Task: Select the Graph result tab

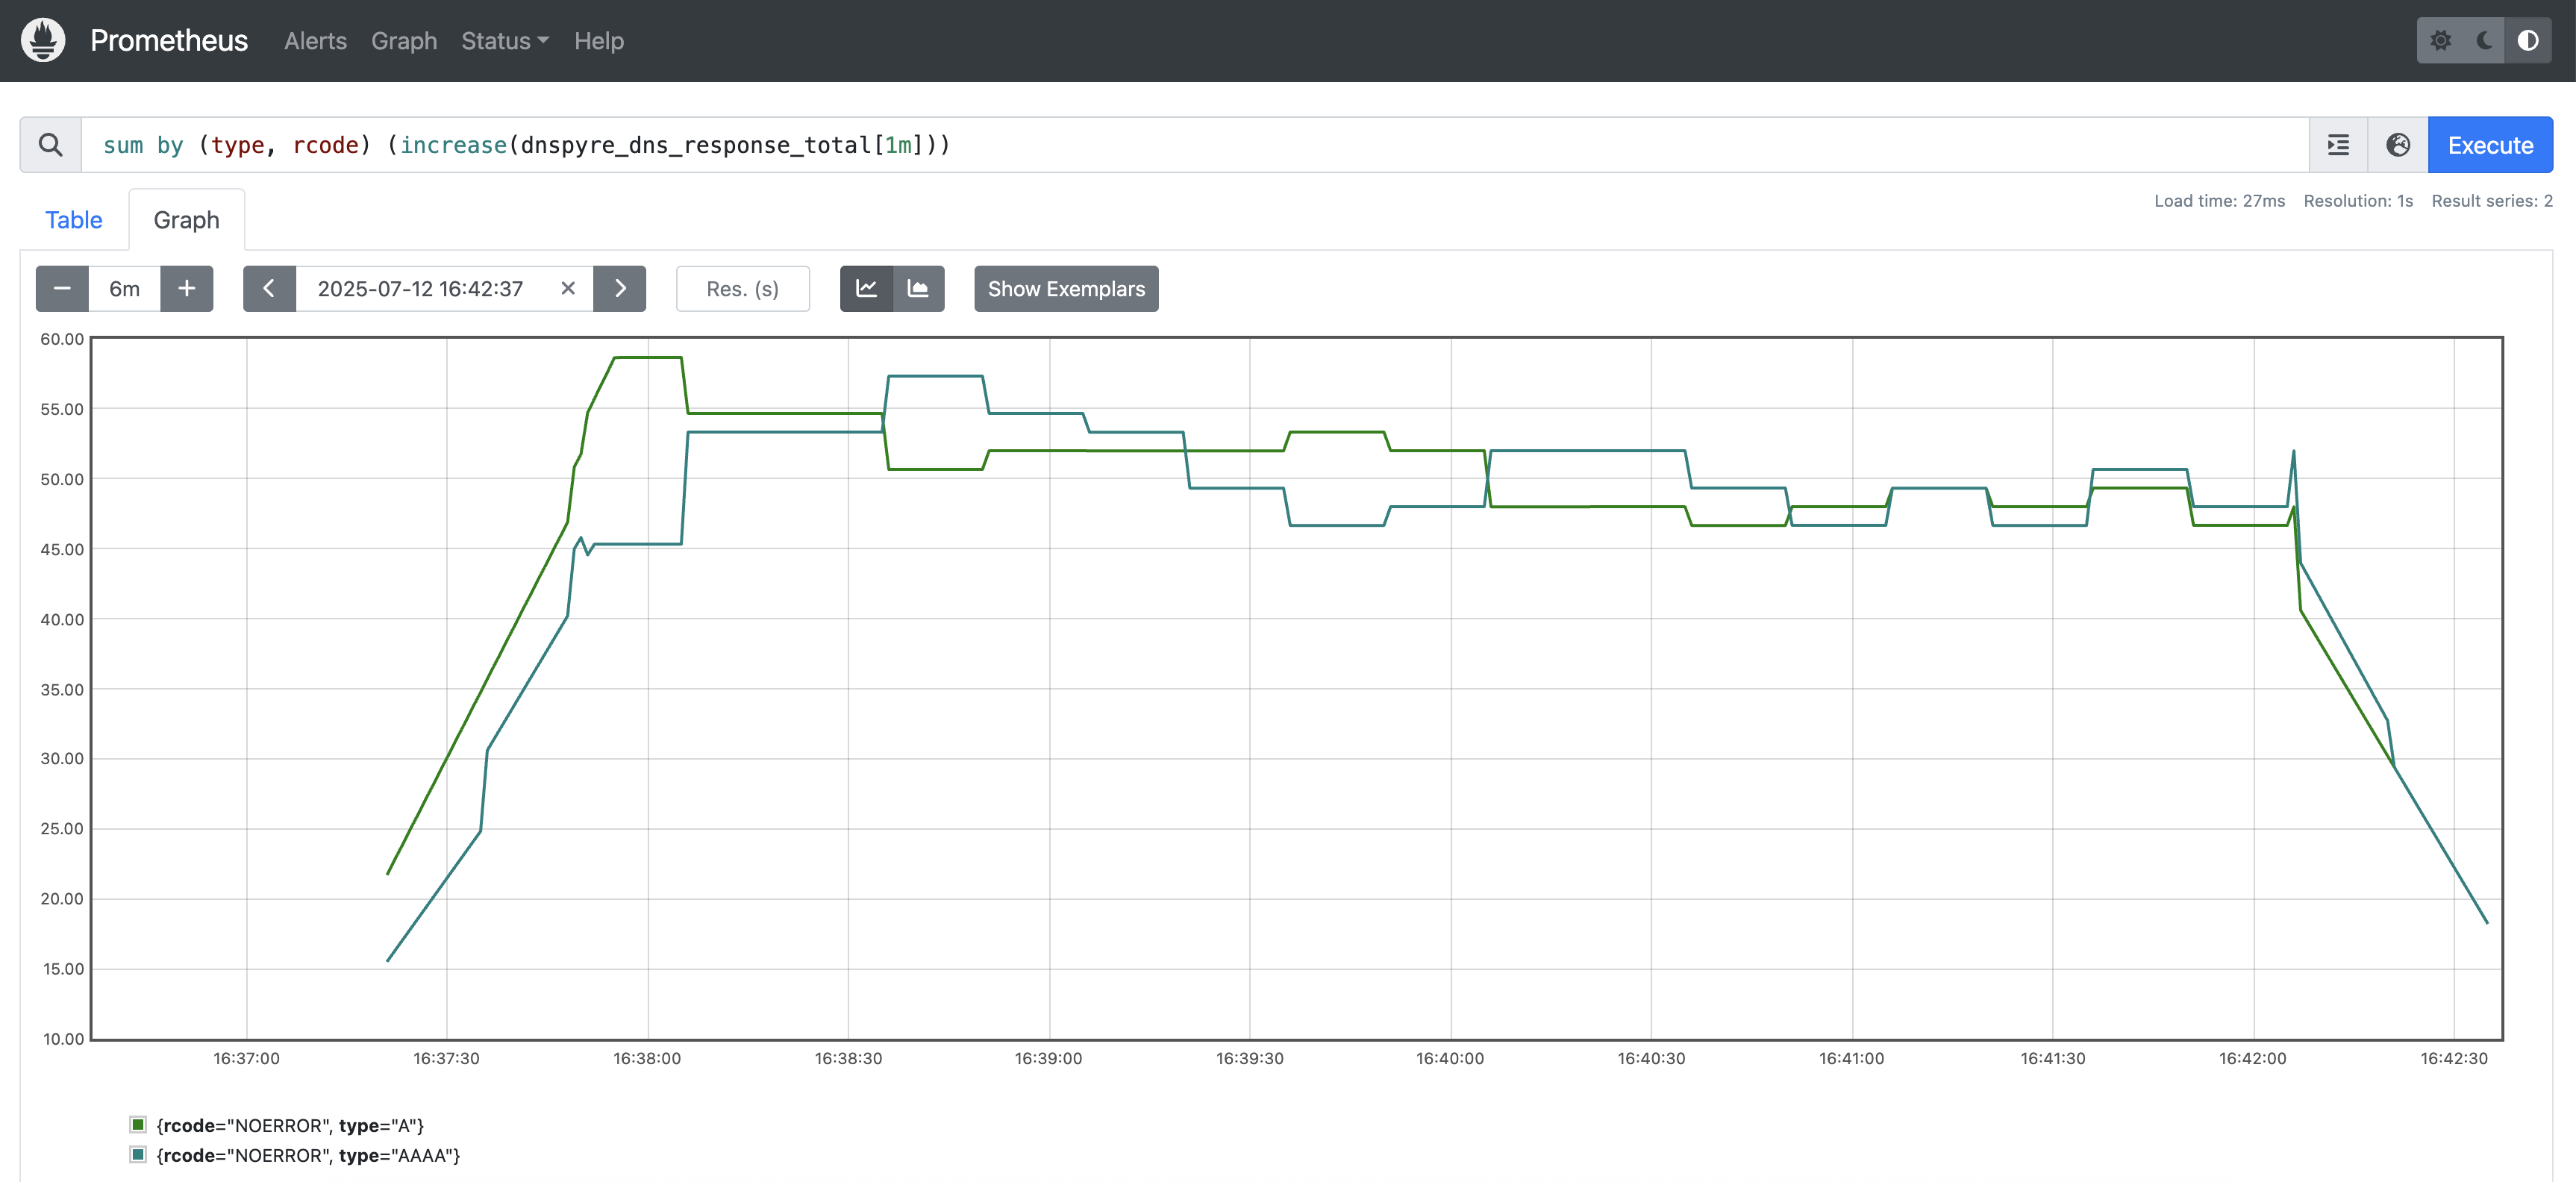Action: [x=187, y=220]
